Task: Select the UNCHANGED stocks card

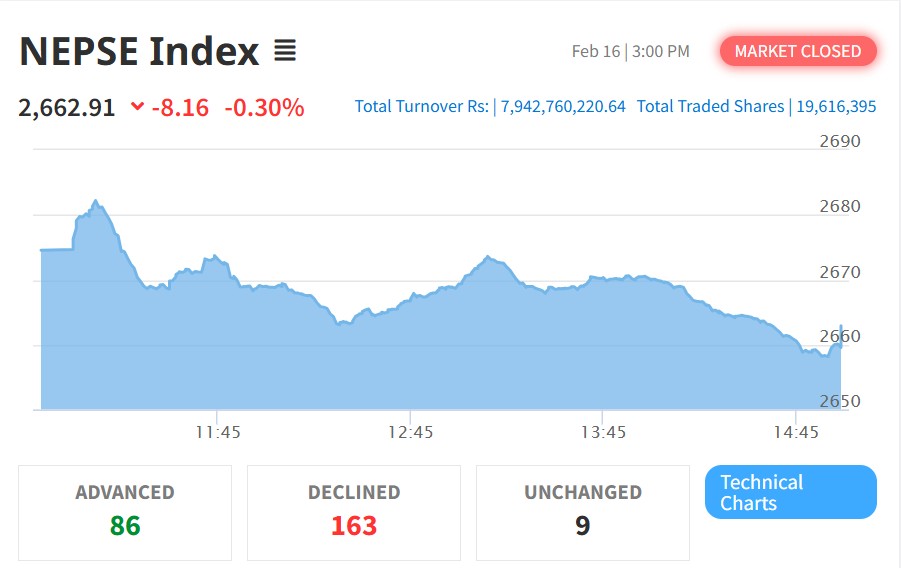Action: coord(582,512)
